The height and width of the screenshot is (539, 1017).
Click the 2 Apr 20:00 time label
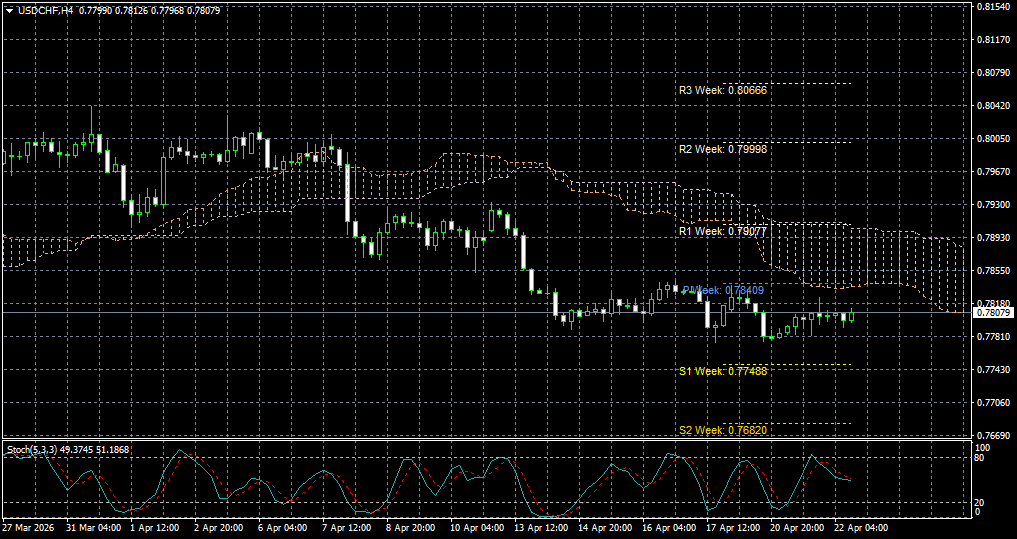219,528
